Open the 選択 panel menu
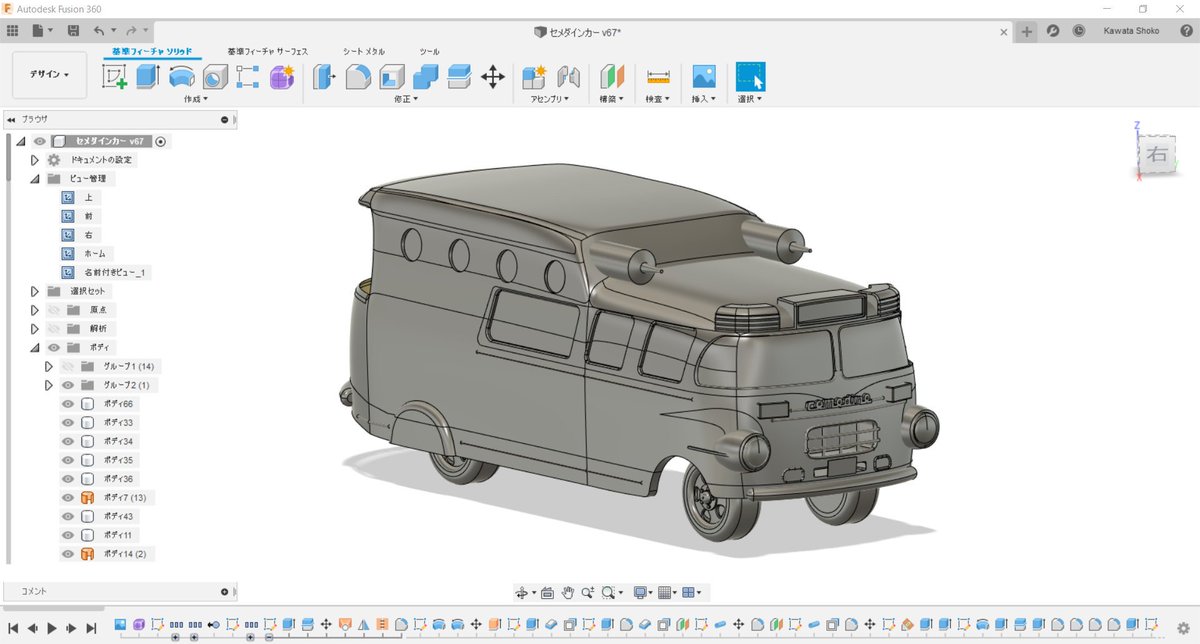This screenshot has height=644, width=1200. (x=750, y=99)
